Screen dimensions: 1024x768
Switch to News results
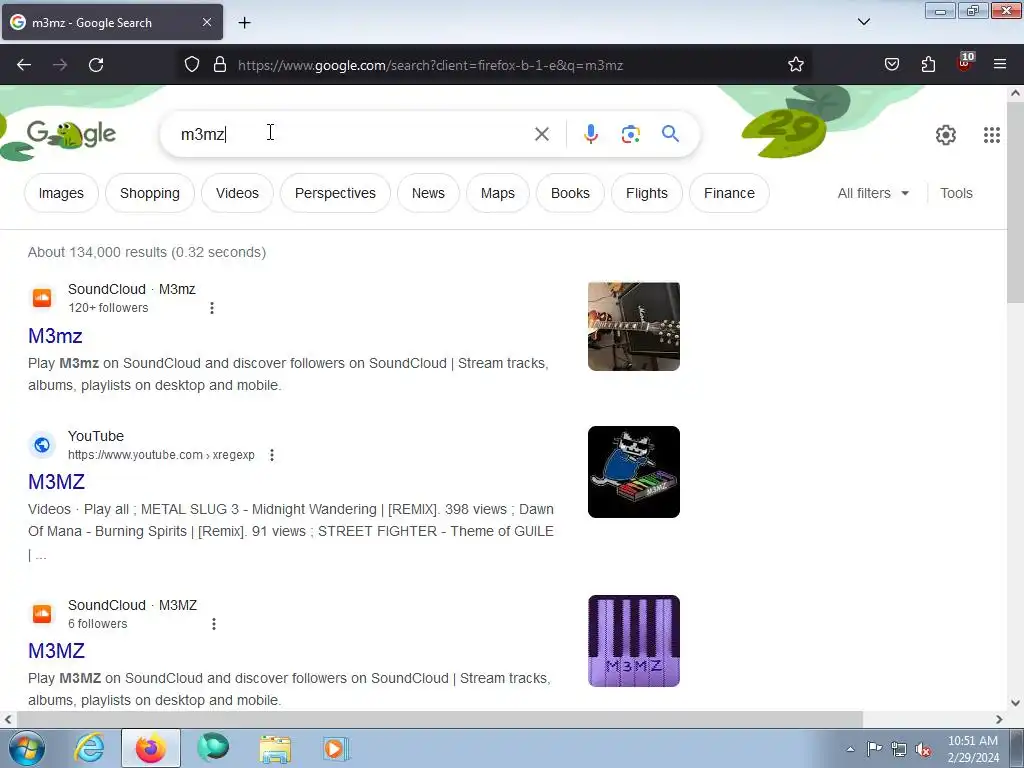click(x=428, y=193)
